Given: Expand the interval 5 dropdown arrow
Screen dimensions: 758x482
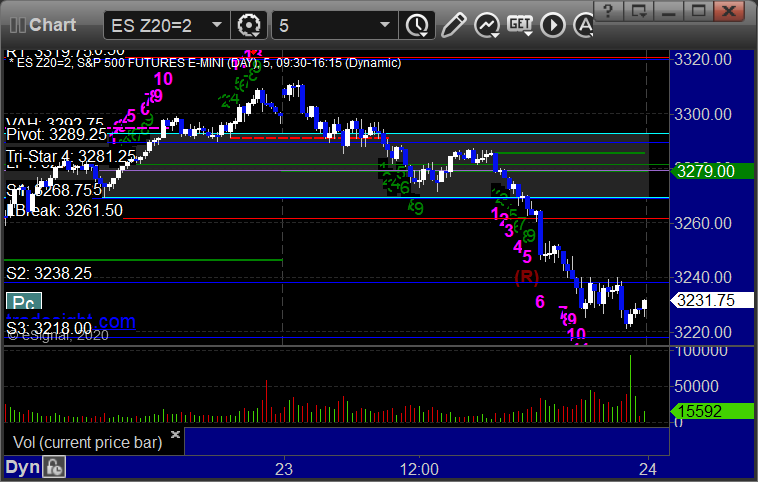Looking at the screenshot, I should 385,25.
